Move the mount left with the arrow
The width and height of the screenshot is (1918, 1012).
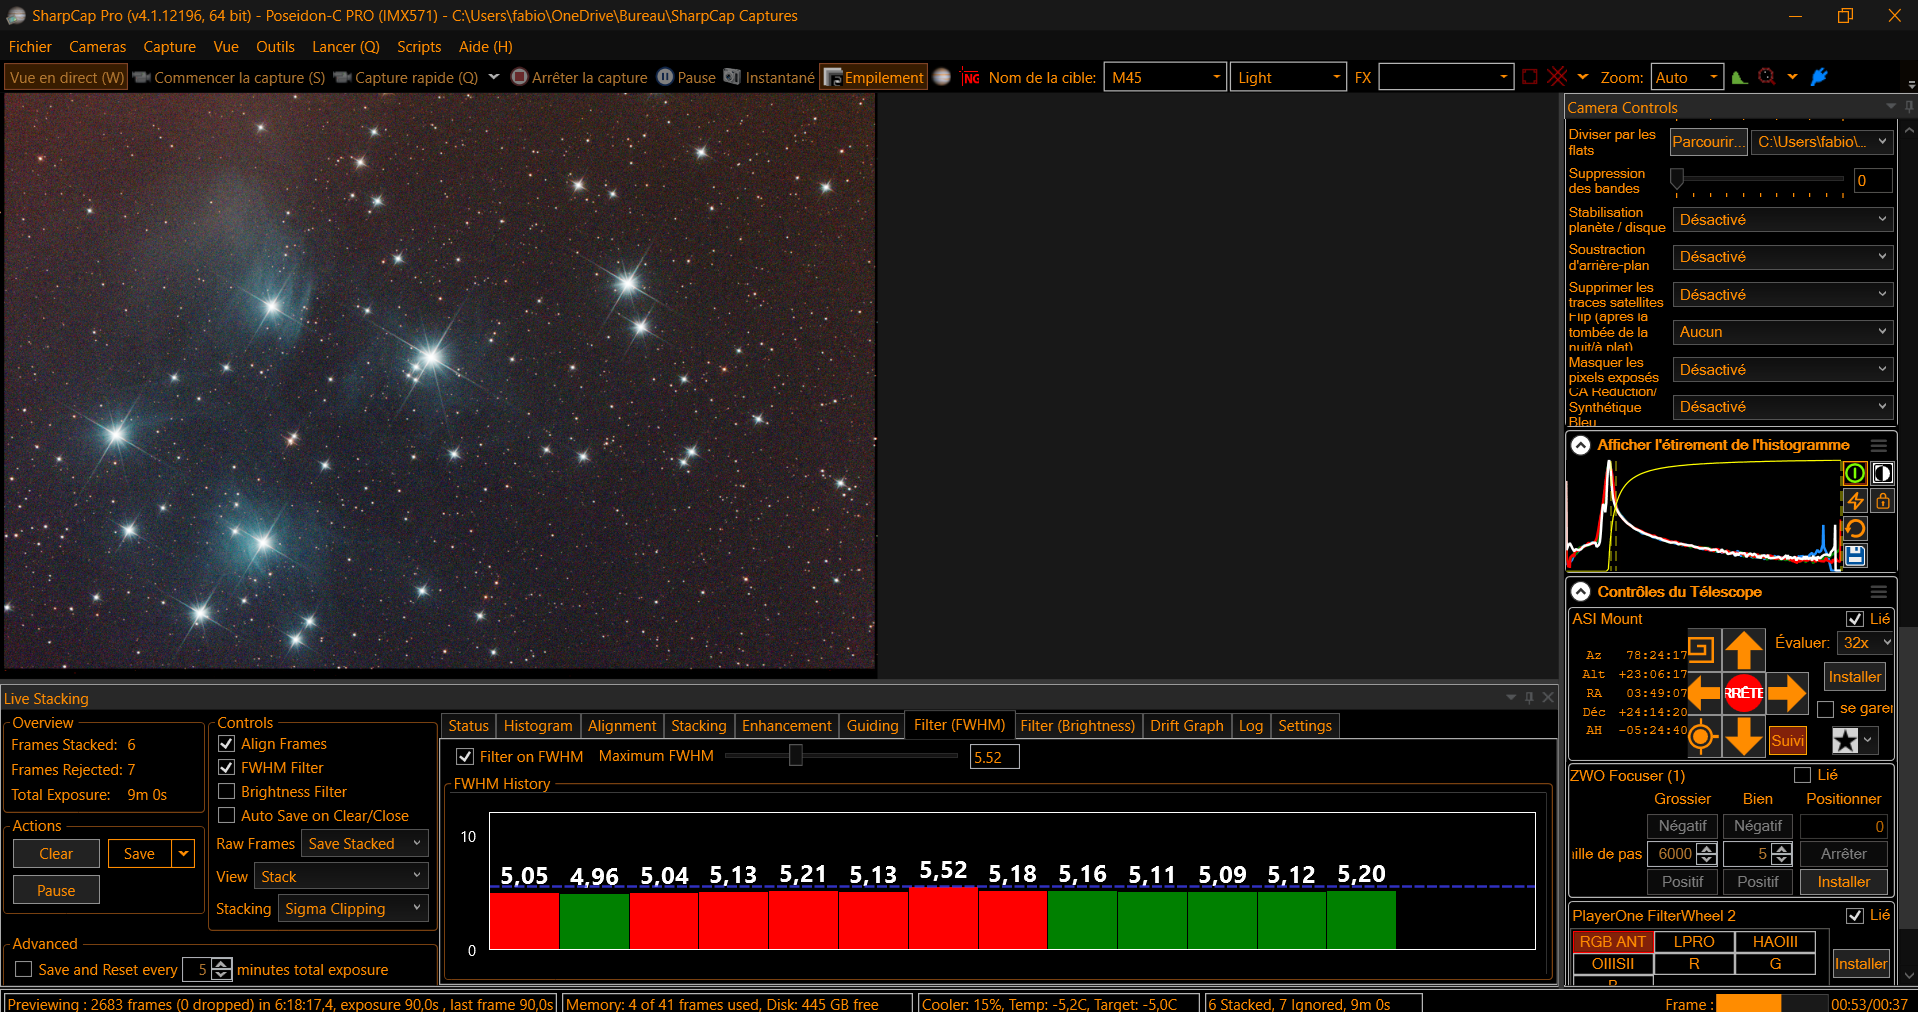(1703, 692)
